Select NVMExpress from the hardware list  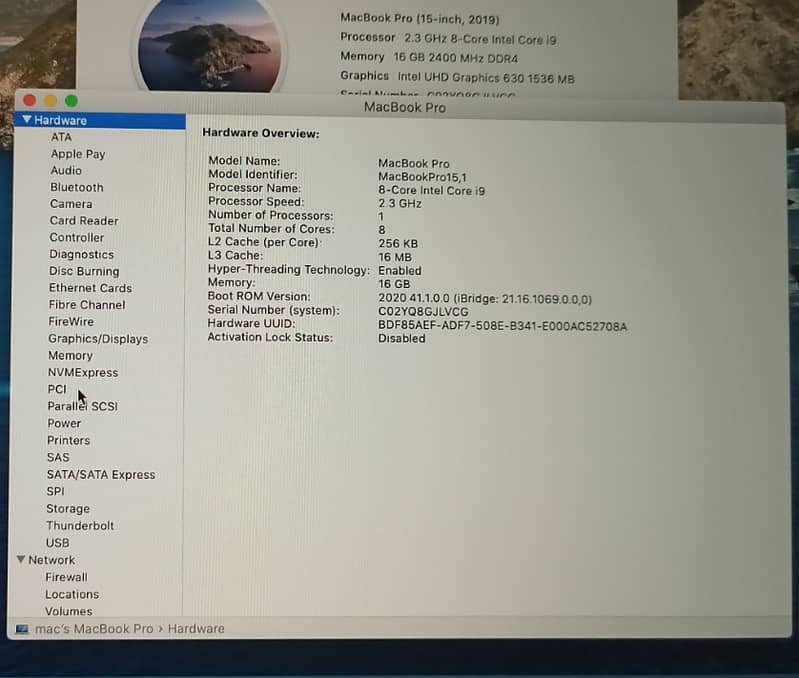click(x=82, y=372)
